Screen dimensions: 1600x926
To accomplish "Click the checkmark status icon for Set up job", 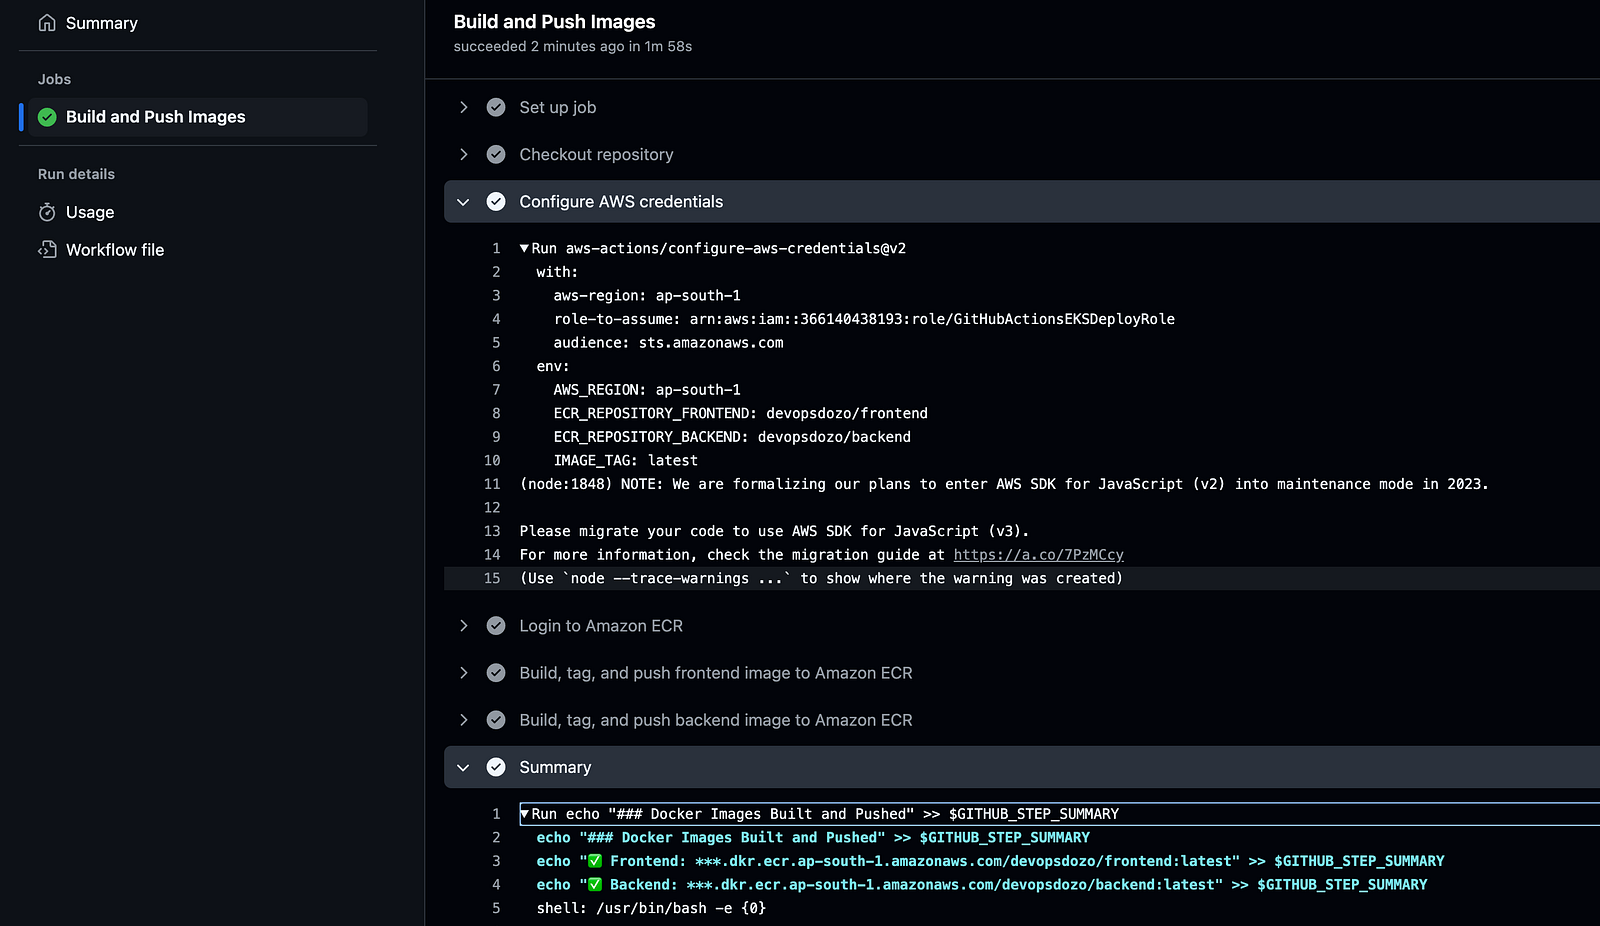I will tap(496, 107).
